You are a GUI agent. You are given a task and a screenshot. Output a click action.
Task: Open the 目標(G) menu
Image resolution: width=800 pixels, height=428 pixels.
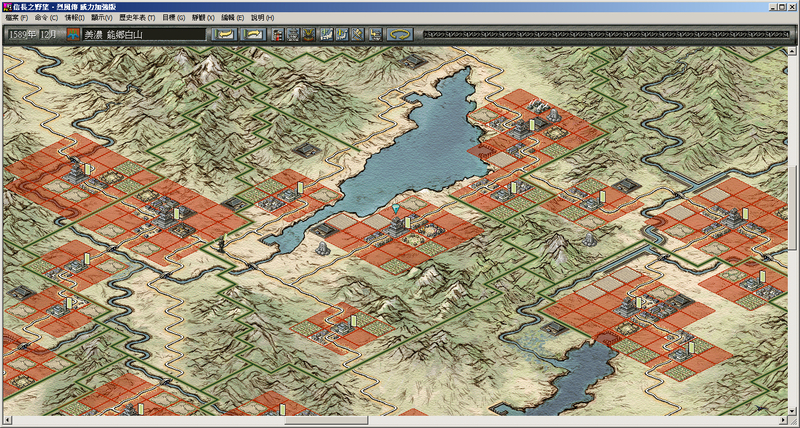(173, 17)
